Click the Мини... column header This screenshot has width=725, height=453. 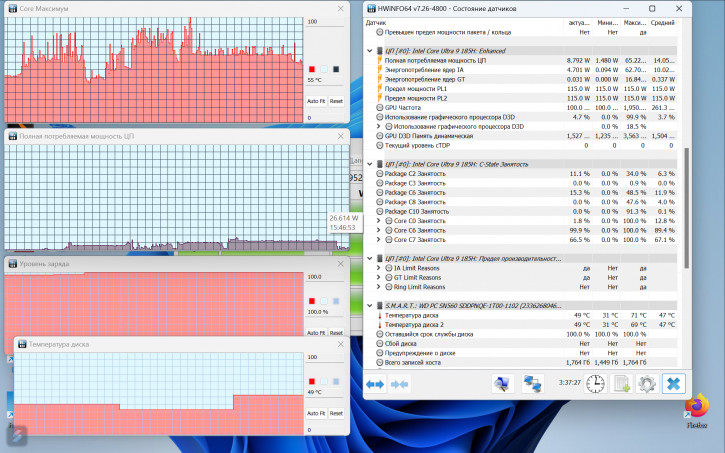pos(607,23)
